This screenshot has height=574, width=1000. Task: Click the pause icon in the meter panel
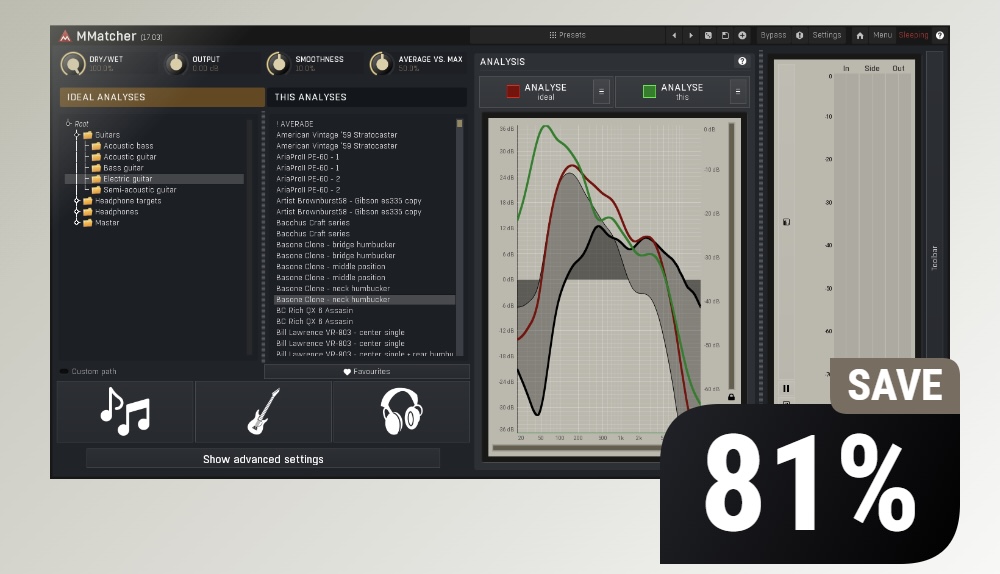tap(786, 388)
